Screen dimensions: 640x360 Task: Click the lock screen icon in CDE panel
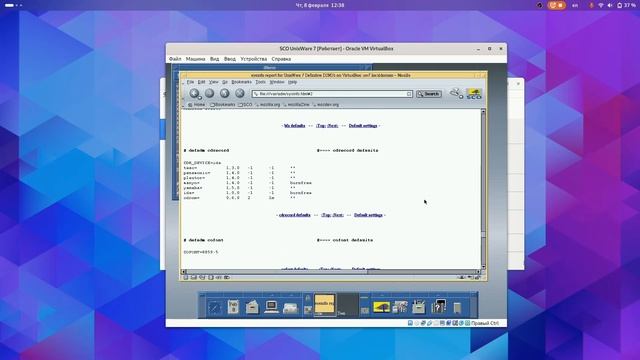click(x=308, y=299)
